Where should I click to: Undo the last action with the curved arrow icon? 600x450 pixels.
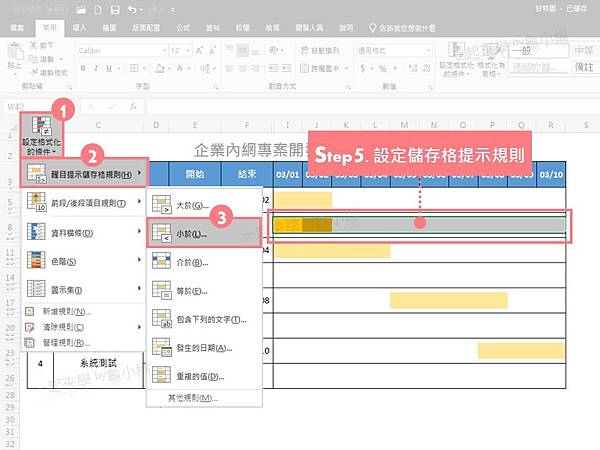[132, 10]
